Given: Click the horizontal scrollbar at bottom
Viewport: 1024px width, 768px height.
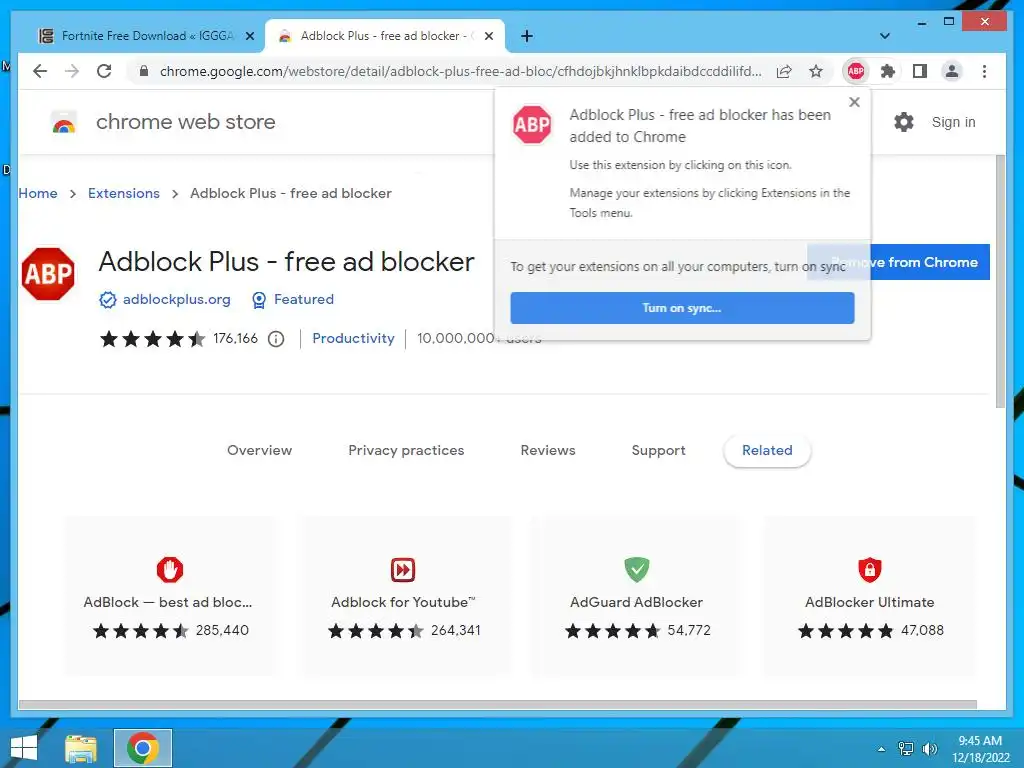Looking at the screenshot, I should (498, 705).
